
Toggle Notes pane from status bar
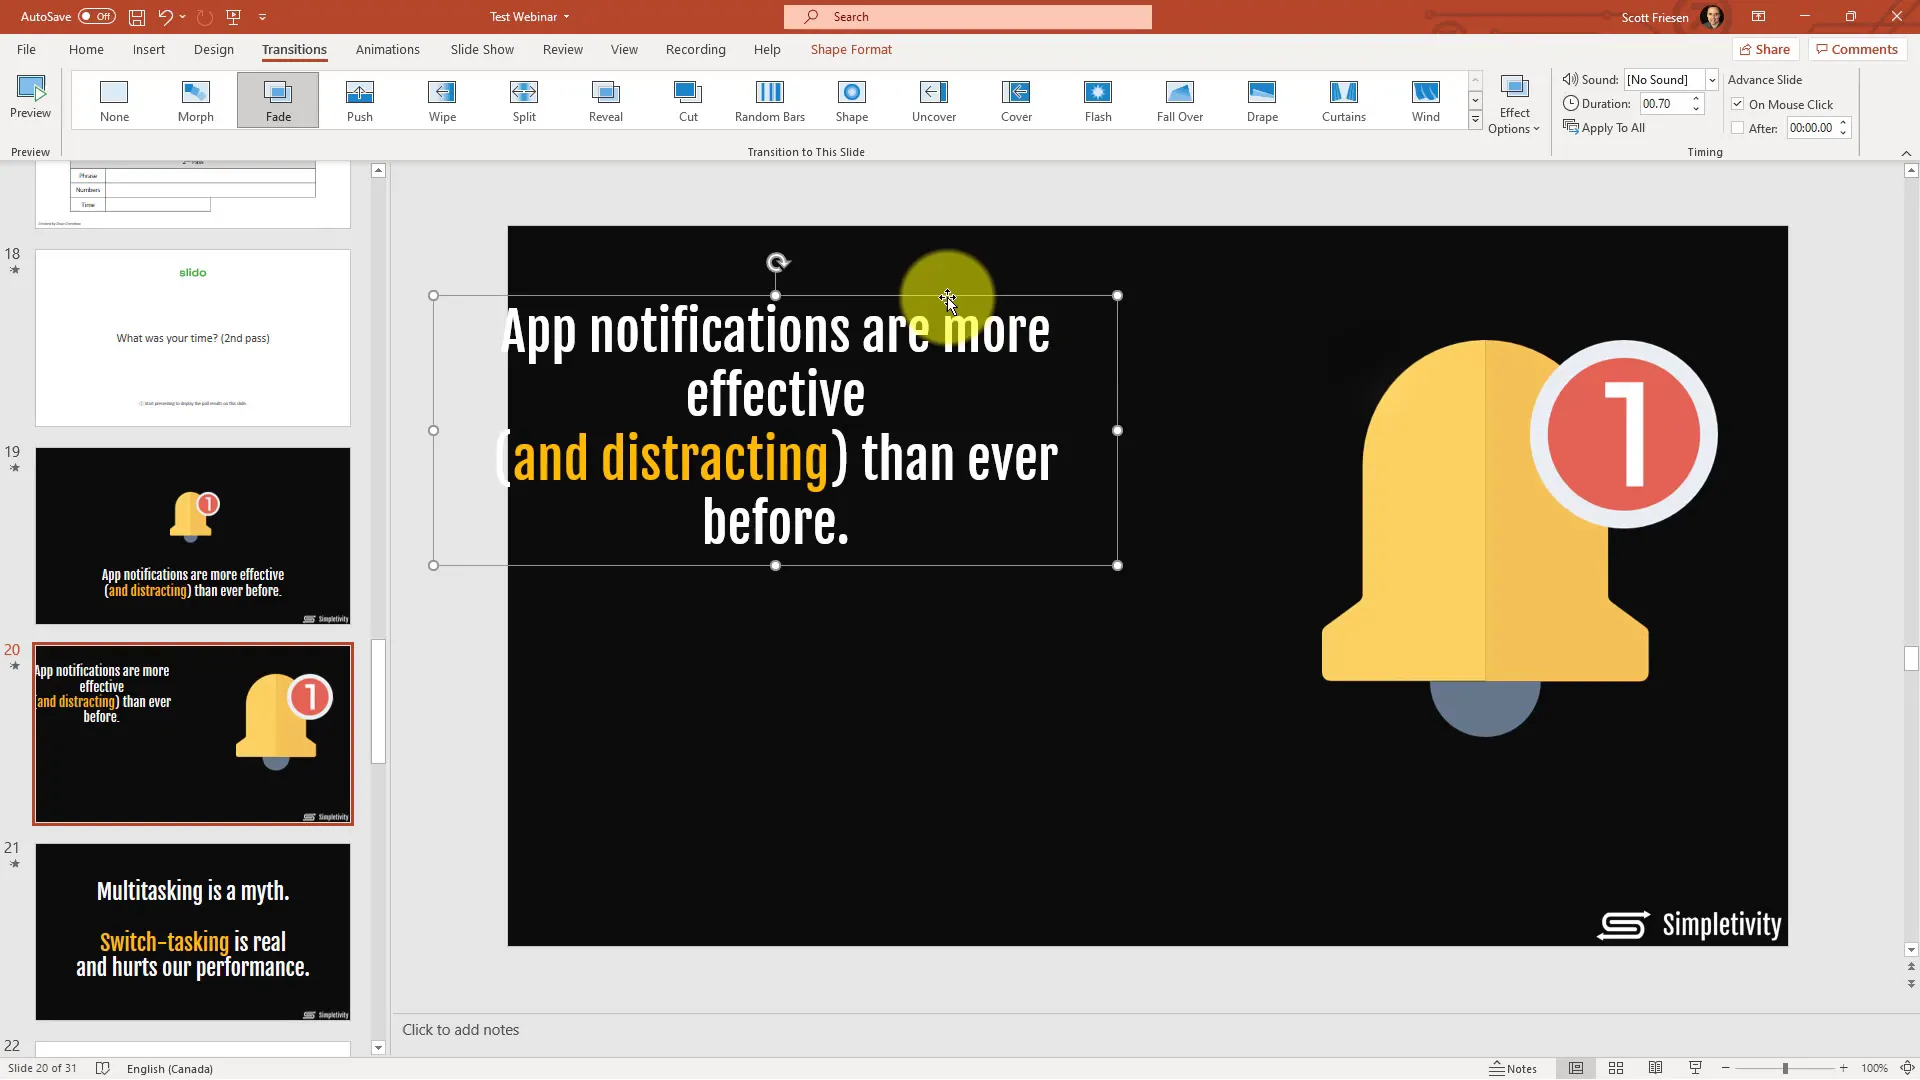(1513, 1068)
